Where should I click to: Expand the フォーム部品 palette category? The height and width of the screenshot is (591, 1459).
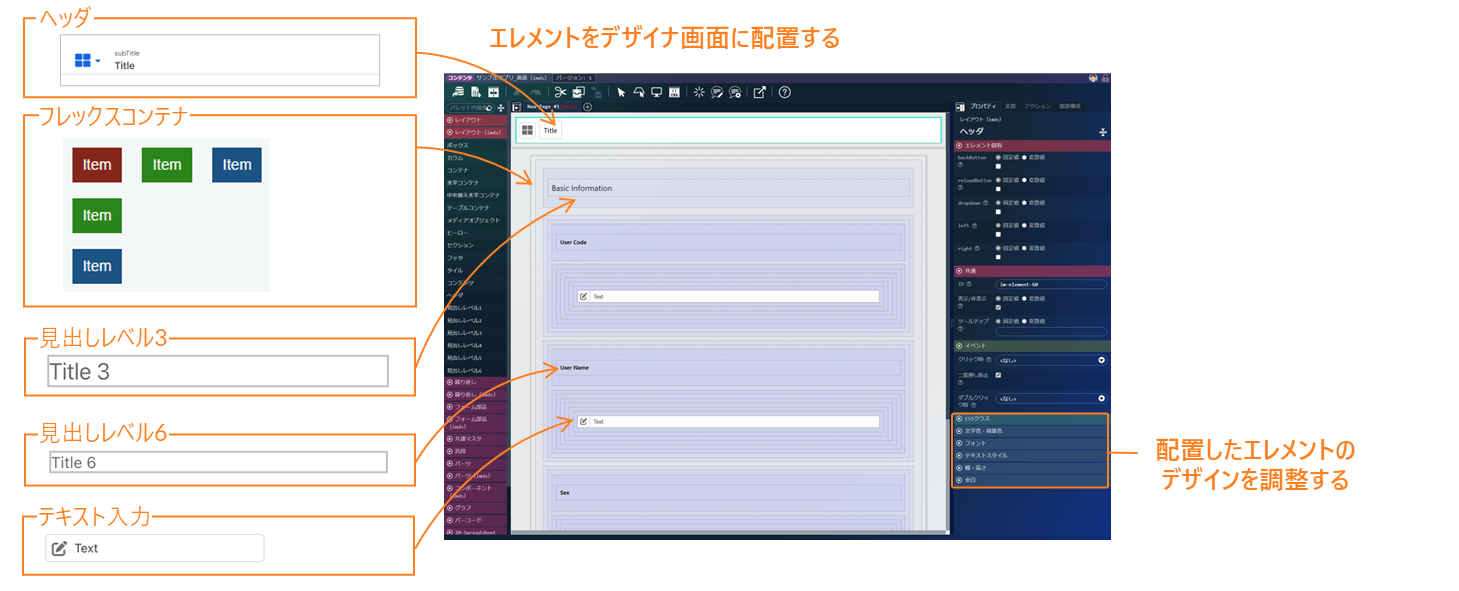477,407
